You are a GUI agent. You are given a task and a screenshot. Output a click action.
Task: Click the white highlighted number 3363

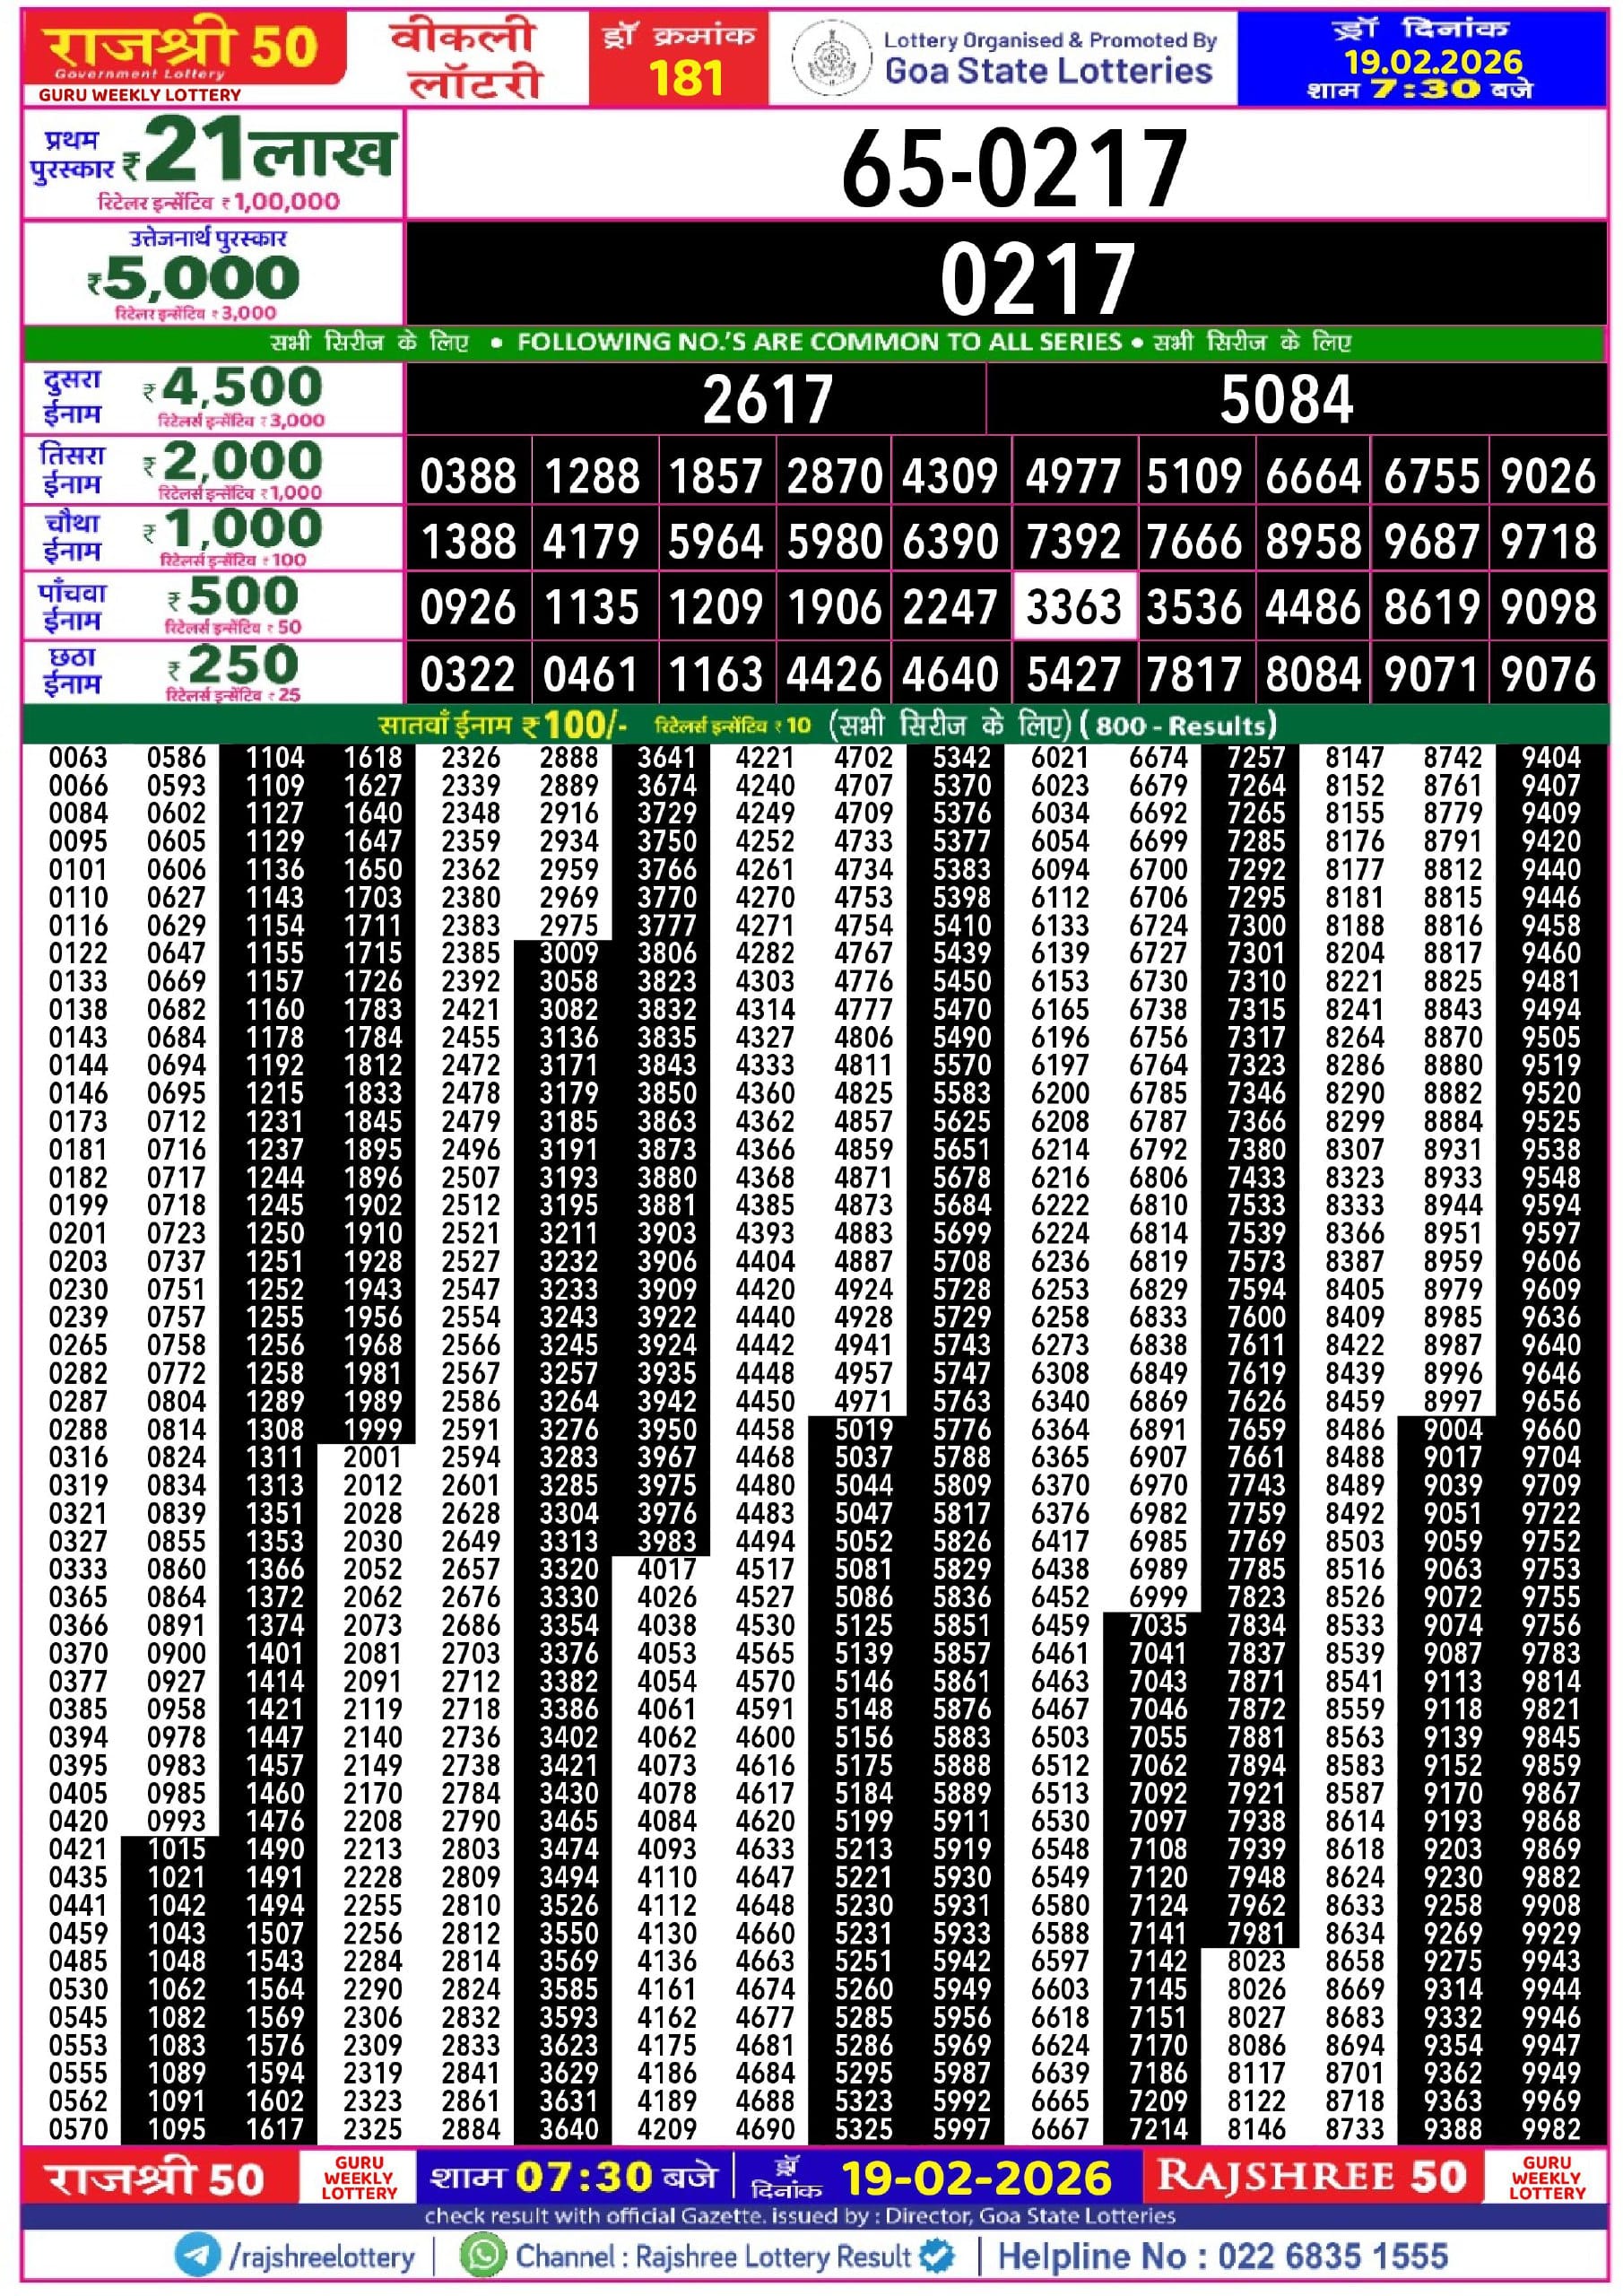1073,607
